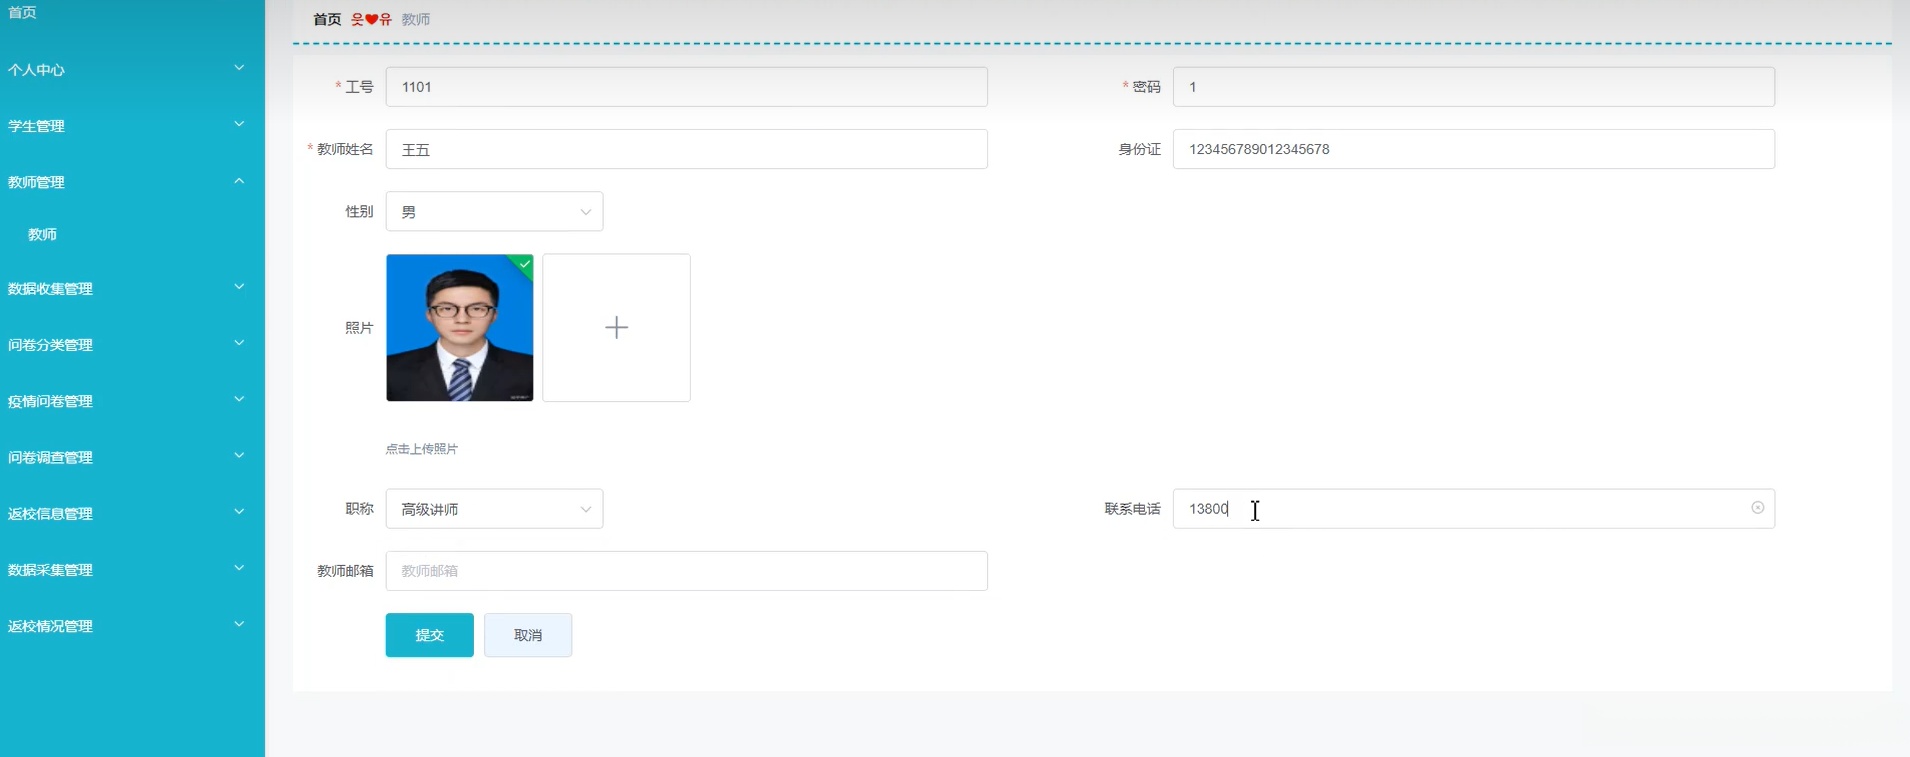Expand the 疫情问卷管理 sidebar menu

click(132, 400)
